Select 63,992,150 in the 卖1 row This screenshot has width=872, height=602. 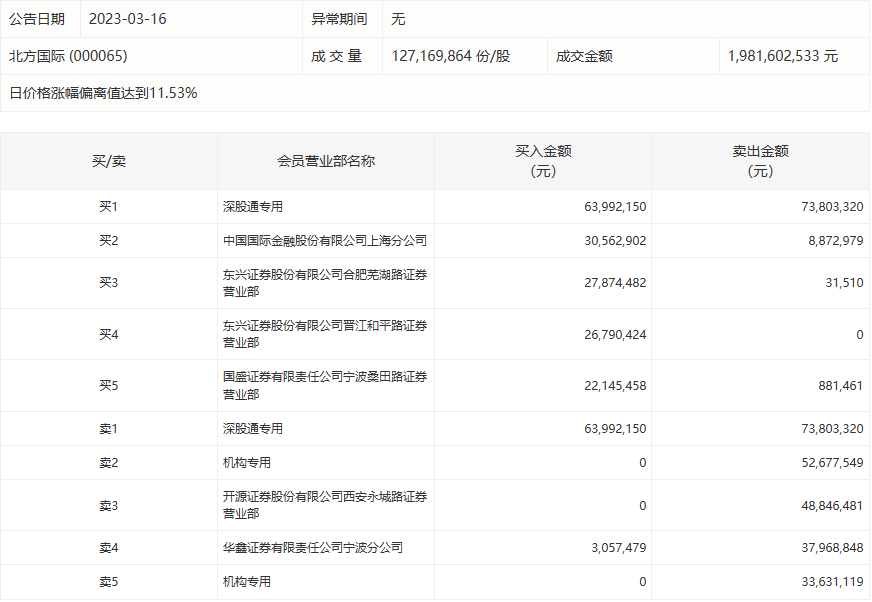[x=615, y=429]
